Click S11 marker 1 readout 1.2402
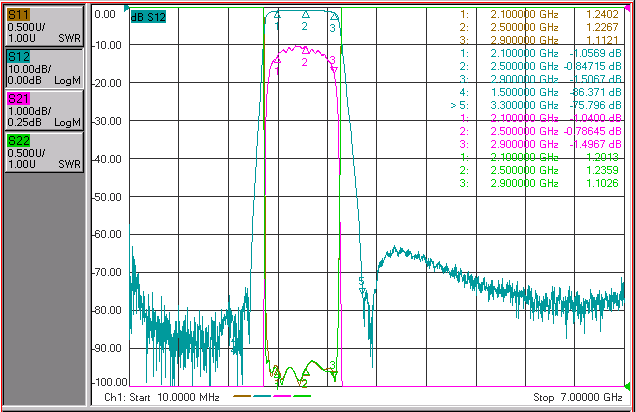636x412 pixels. tap(602, 14)
